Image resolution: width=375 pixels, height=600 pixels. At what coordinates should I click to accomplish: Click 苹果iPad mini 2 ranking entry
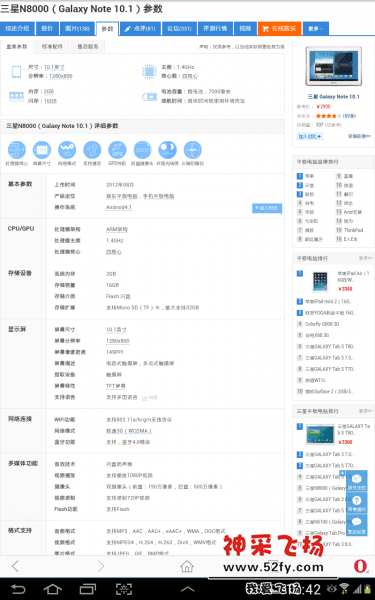coord(328,302)
